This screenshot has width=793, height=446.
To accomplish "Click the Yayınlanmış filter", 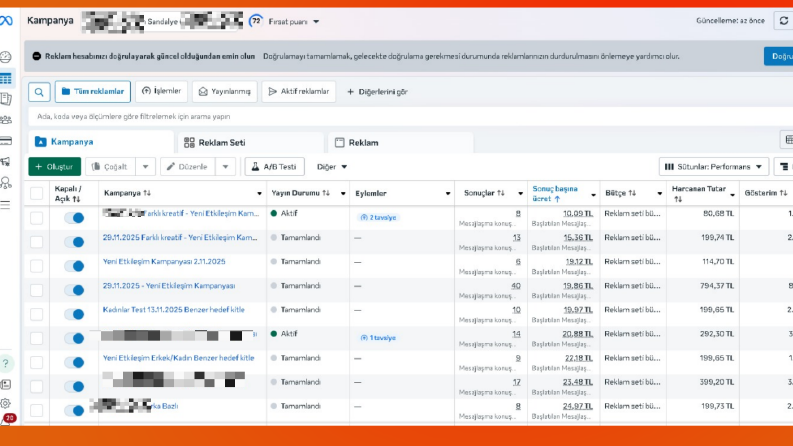I will pyautogui.click(x=225, y=92).
